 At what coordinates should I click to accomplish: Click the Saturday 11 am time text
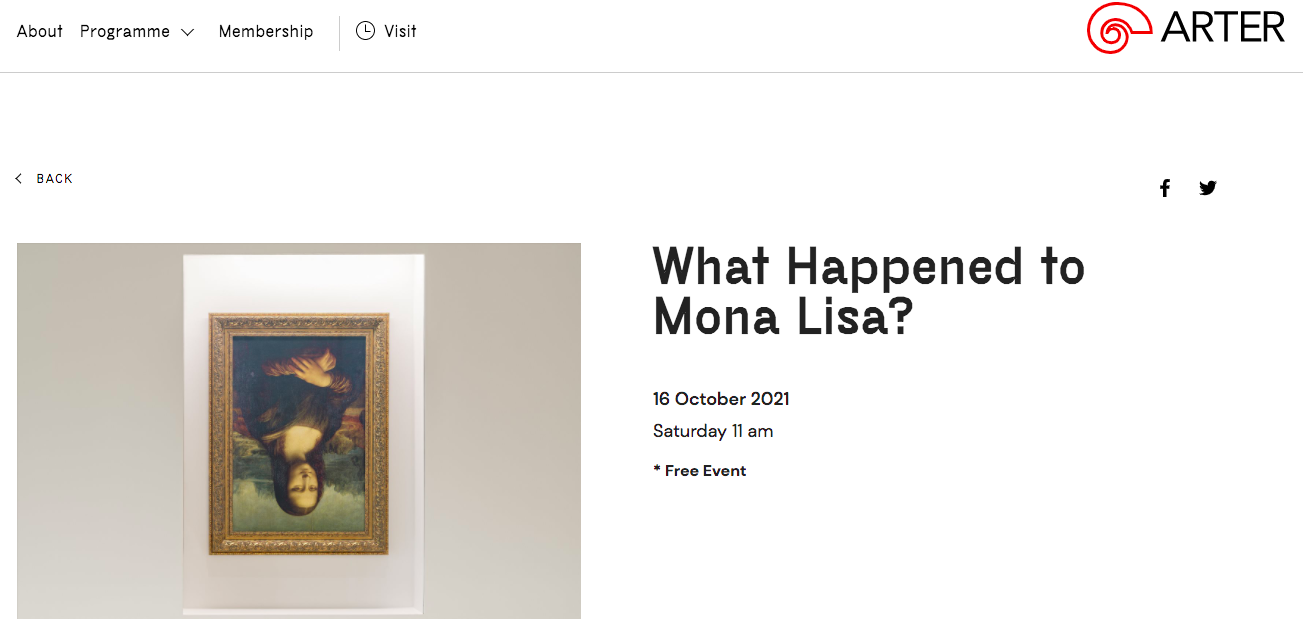(x=713, y=432)
